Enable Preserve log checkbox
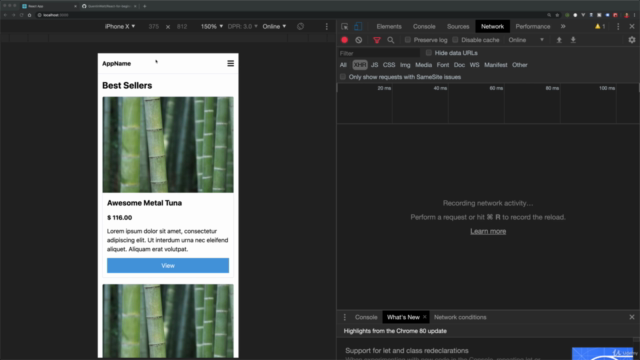 pos(407,40)
